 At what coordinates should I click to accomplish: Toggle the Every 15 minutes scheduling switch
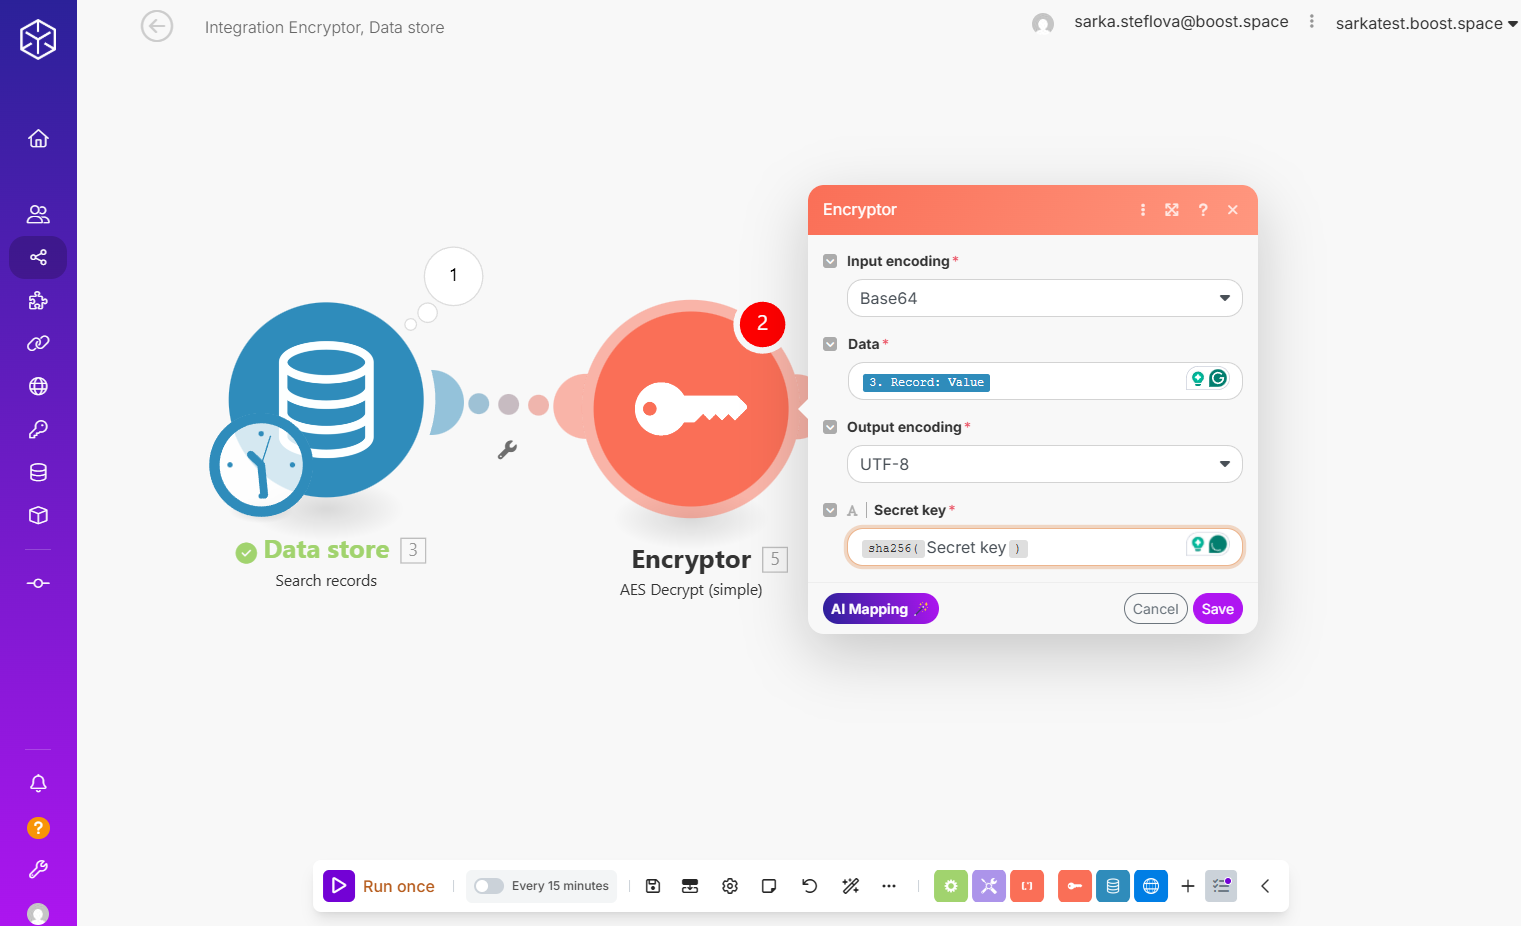tap(489, 886)
